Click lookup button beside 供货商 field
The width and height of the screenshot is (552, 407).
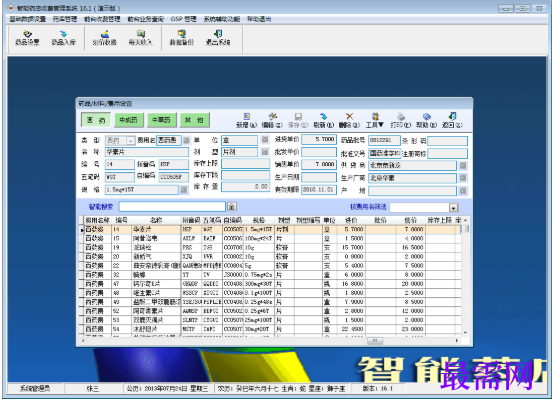tap(463, 165)
